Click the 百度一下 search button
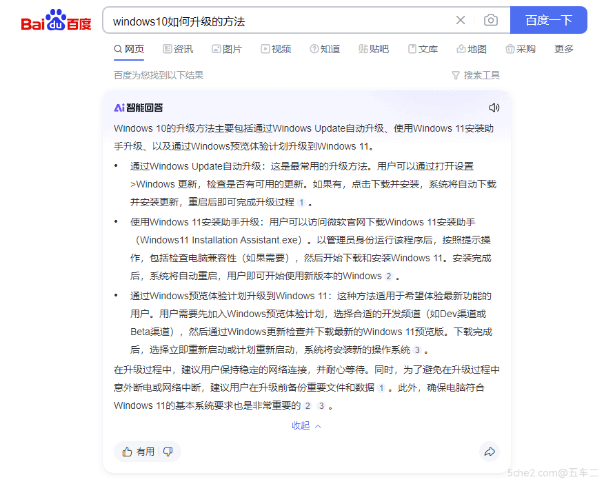Viewport: 604px width, 482px height. tap(548, 20)
